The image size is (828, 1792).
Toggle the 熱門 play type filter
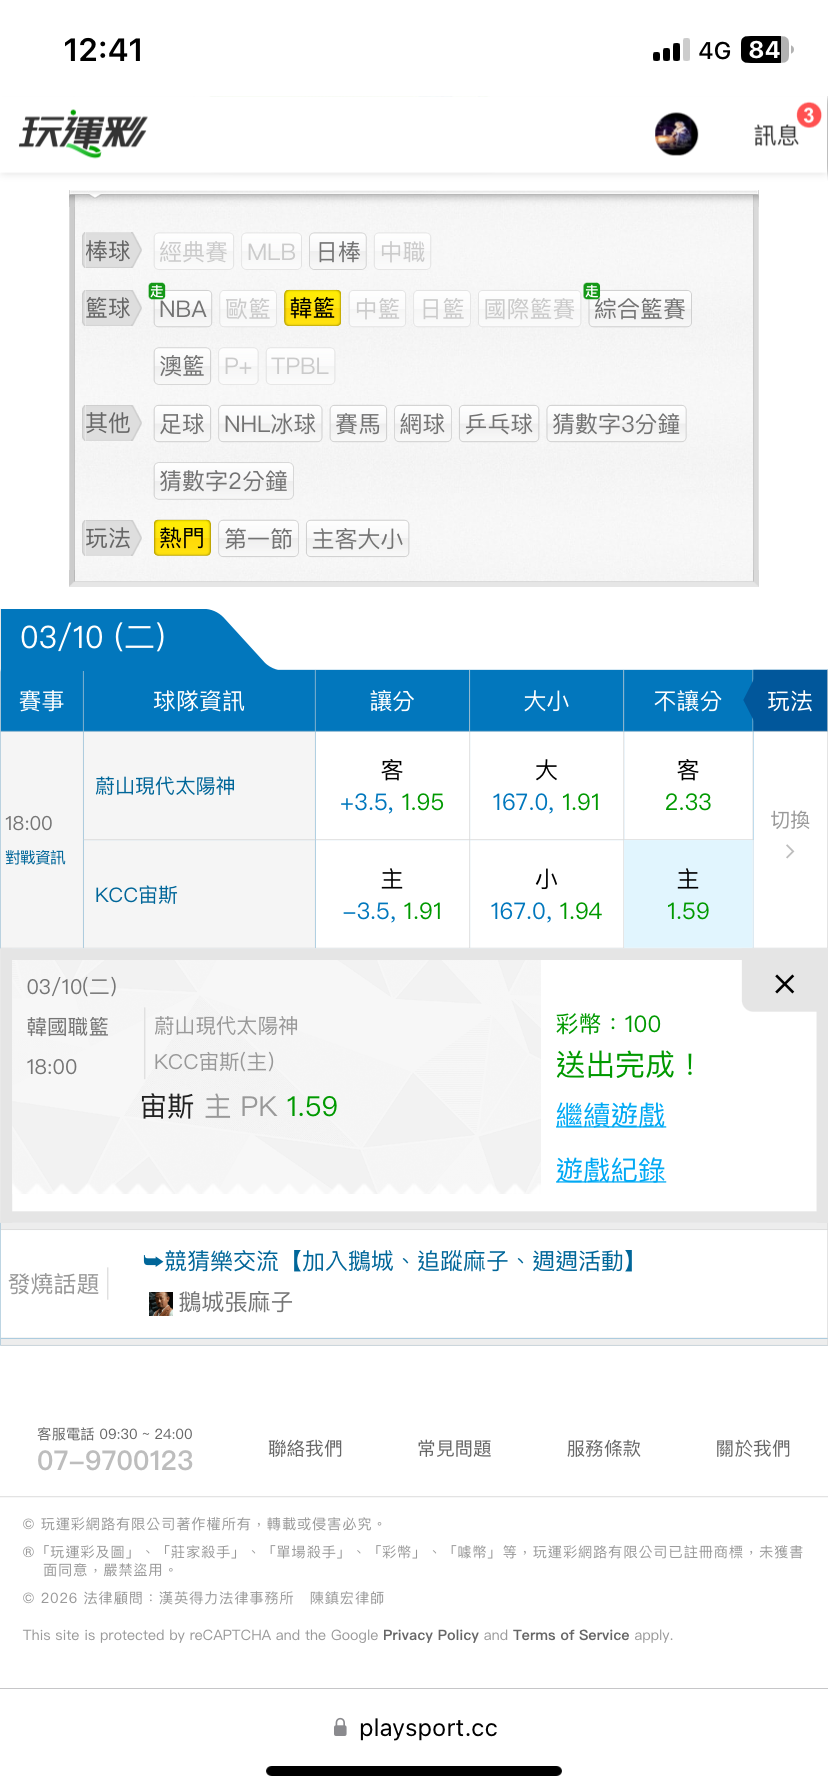coord(182,539)
